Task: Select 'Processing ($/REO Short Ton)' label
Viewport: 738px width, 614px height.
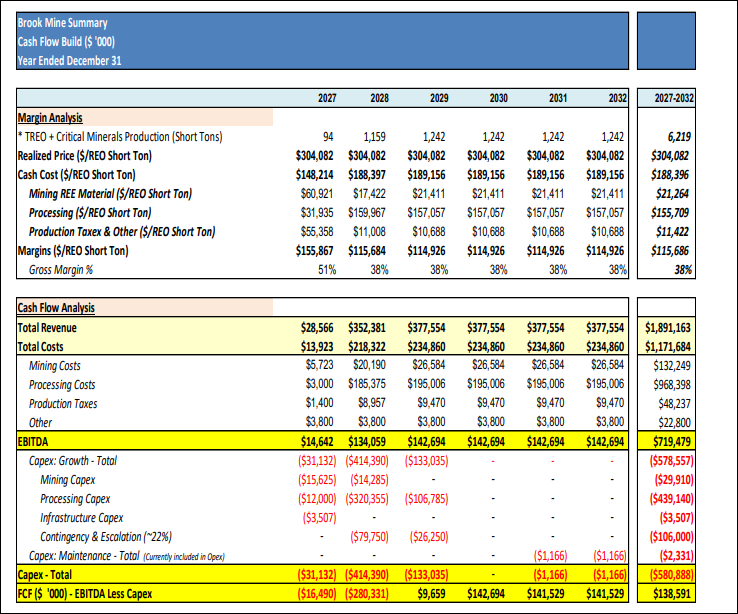Action: [90, 213]
